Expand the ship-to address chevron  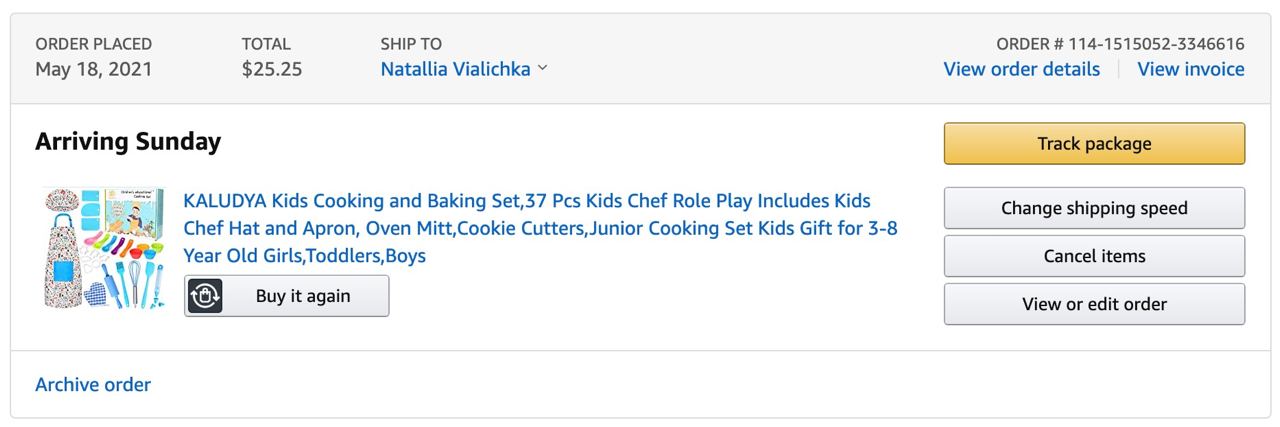click(543, 69)
